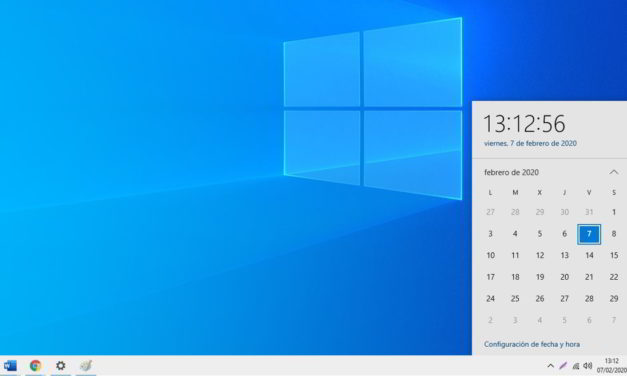Select day 13 in the calendar

click(565, 256)
